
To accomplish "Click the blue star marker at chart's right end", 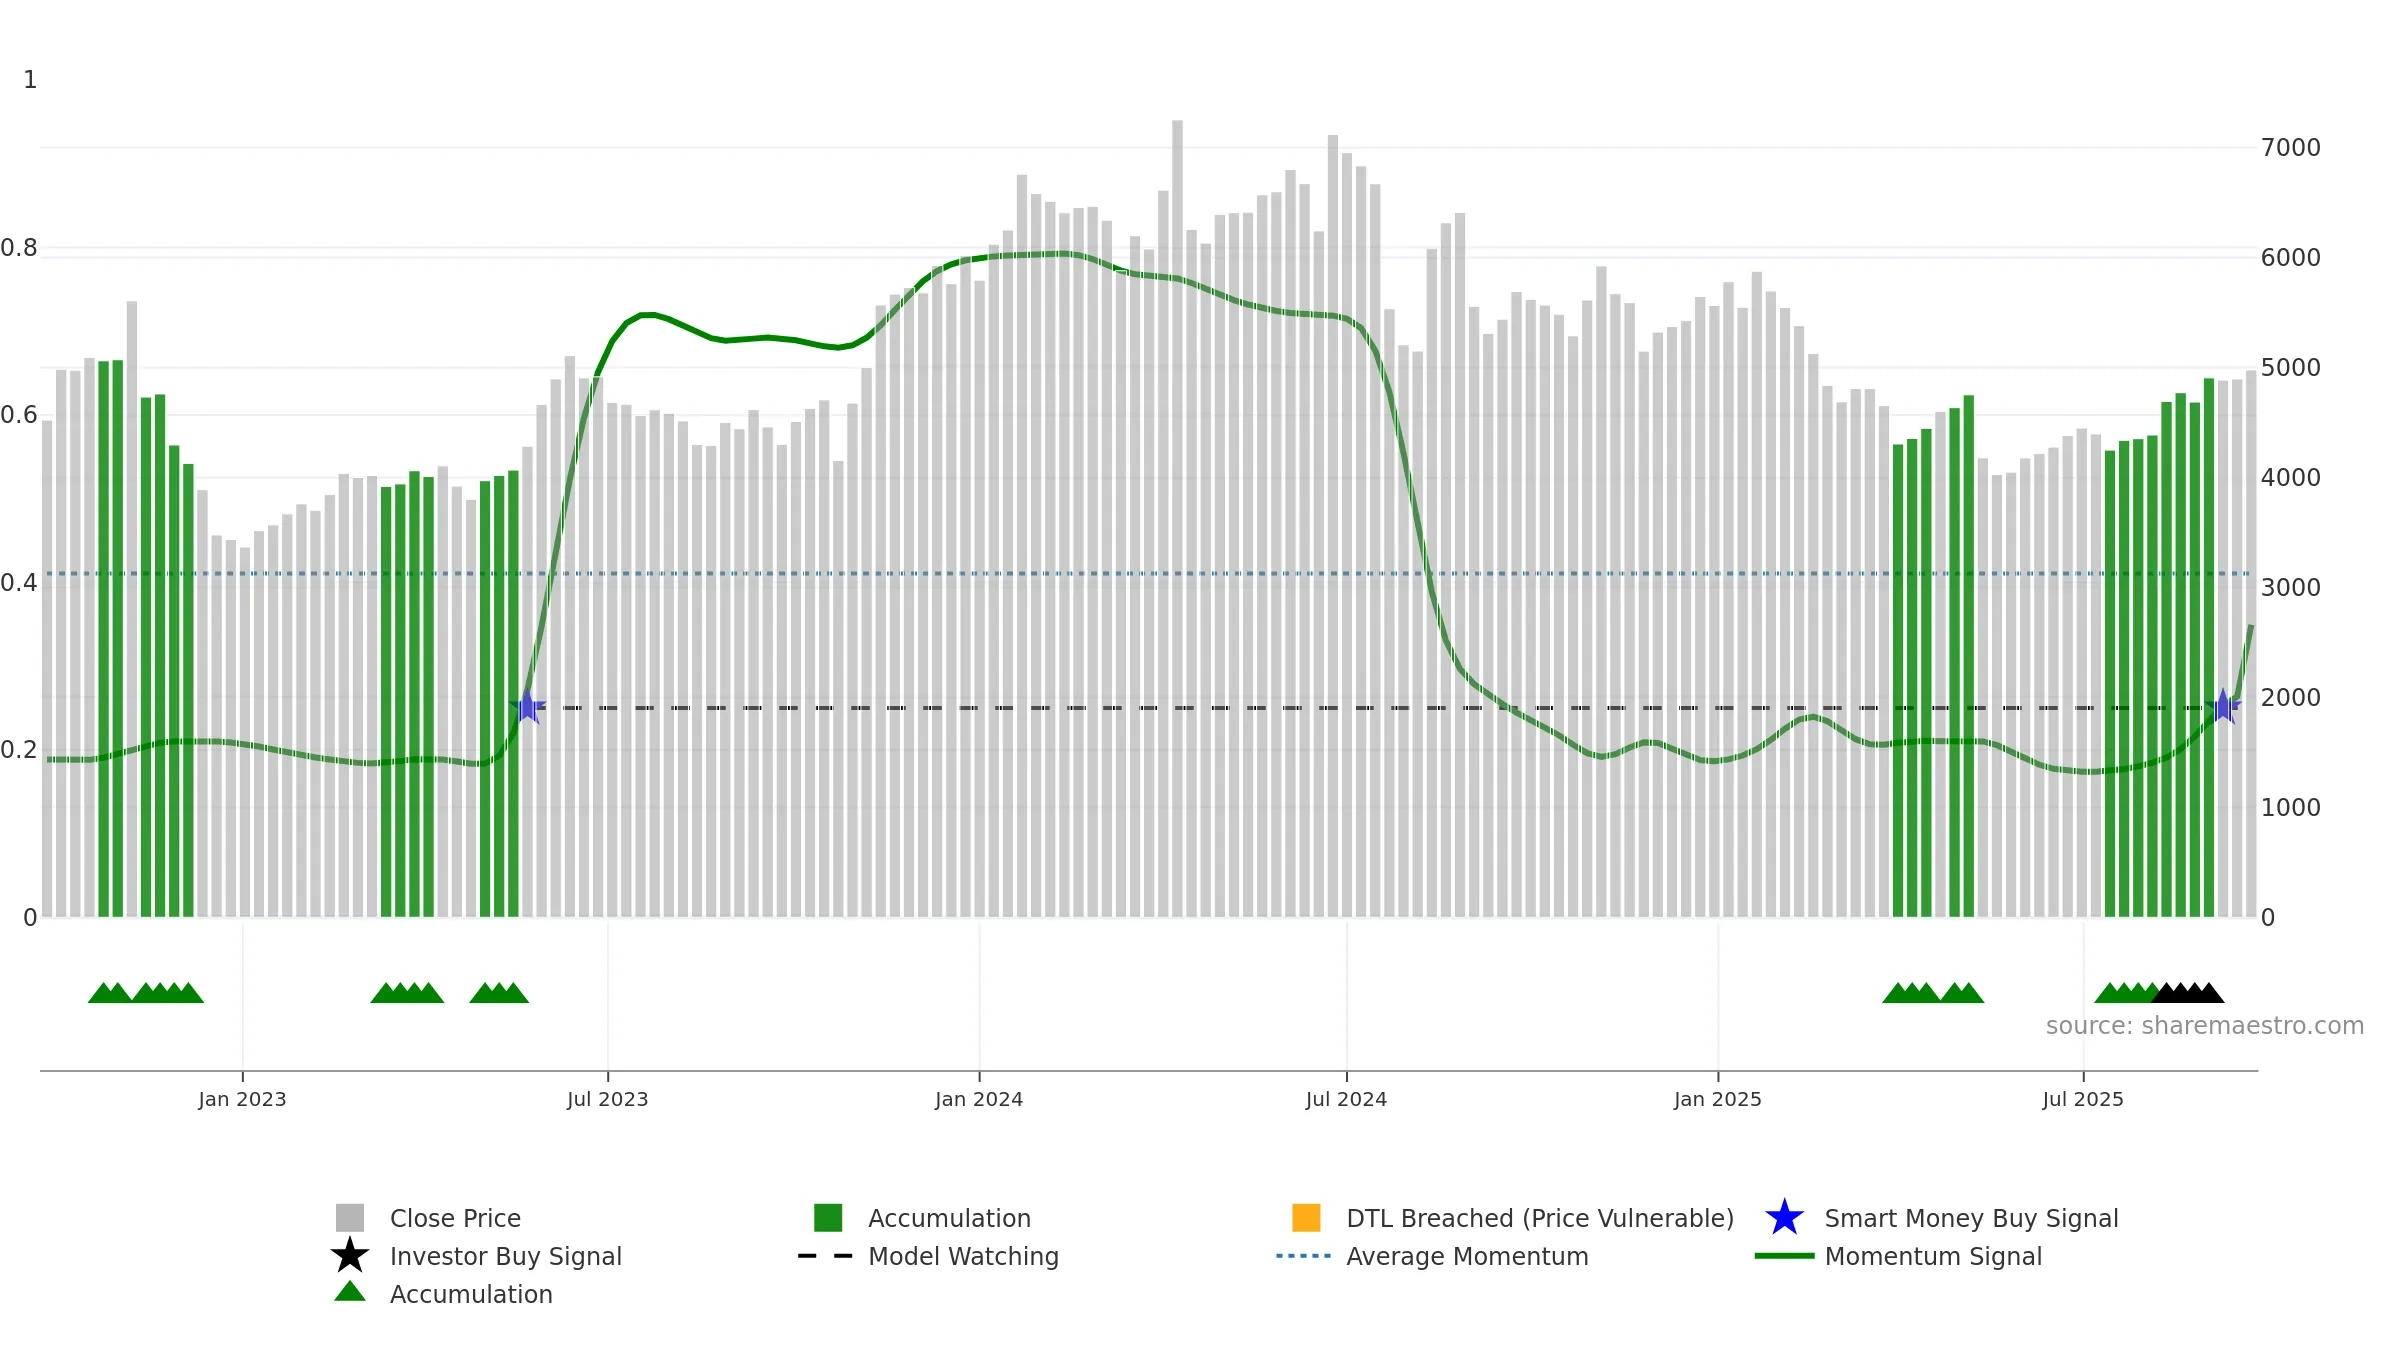I will click(2222, 707).
